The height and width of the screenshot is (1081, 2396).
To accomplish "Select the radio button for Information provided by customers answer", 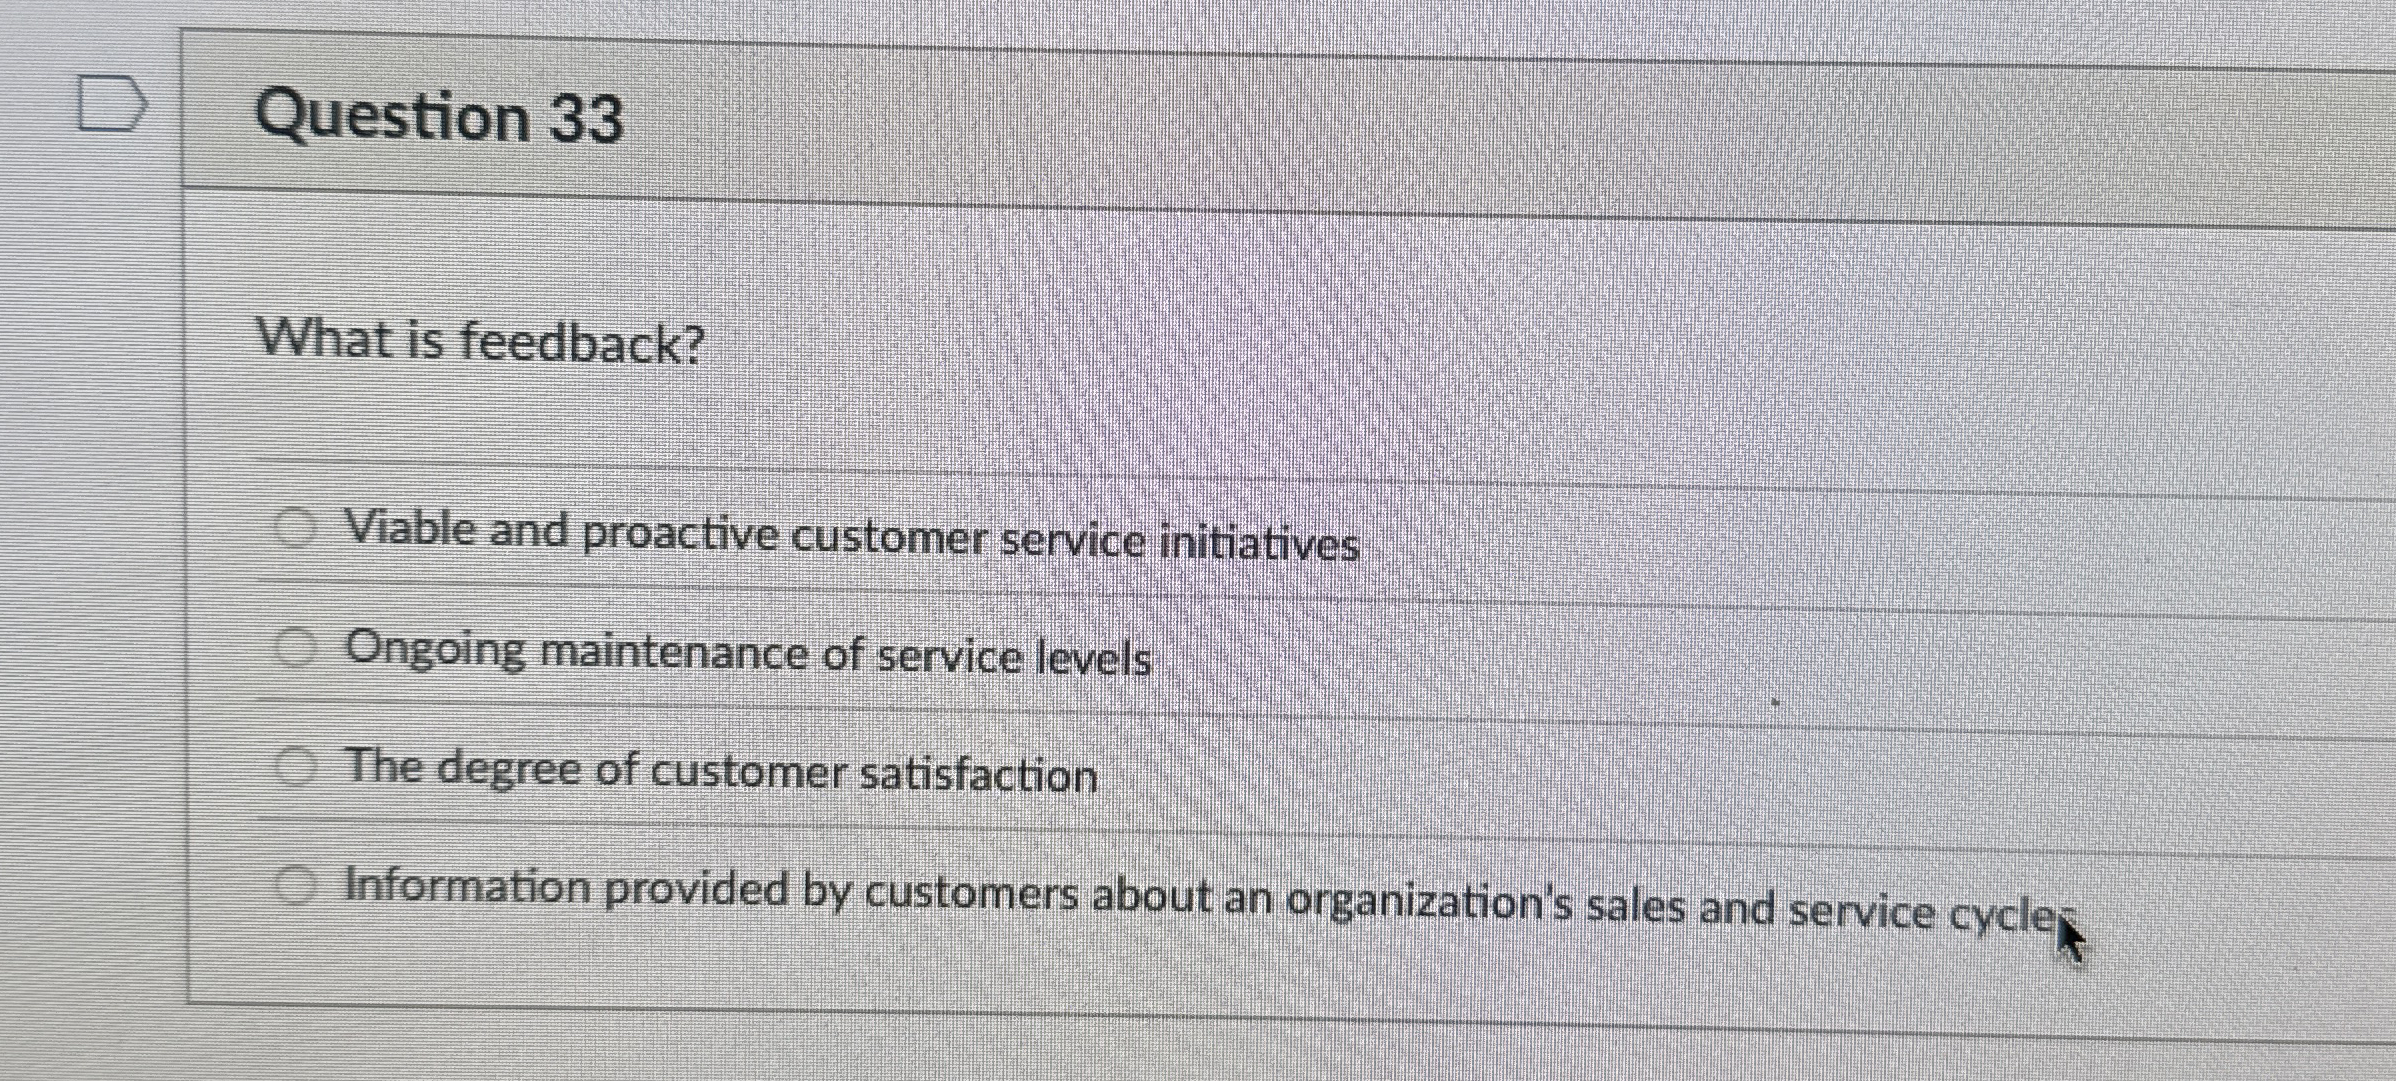I will click(295, 886).
